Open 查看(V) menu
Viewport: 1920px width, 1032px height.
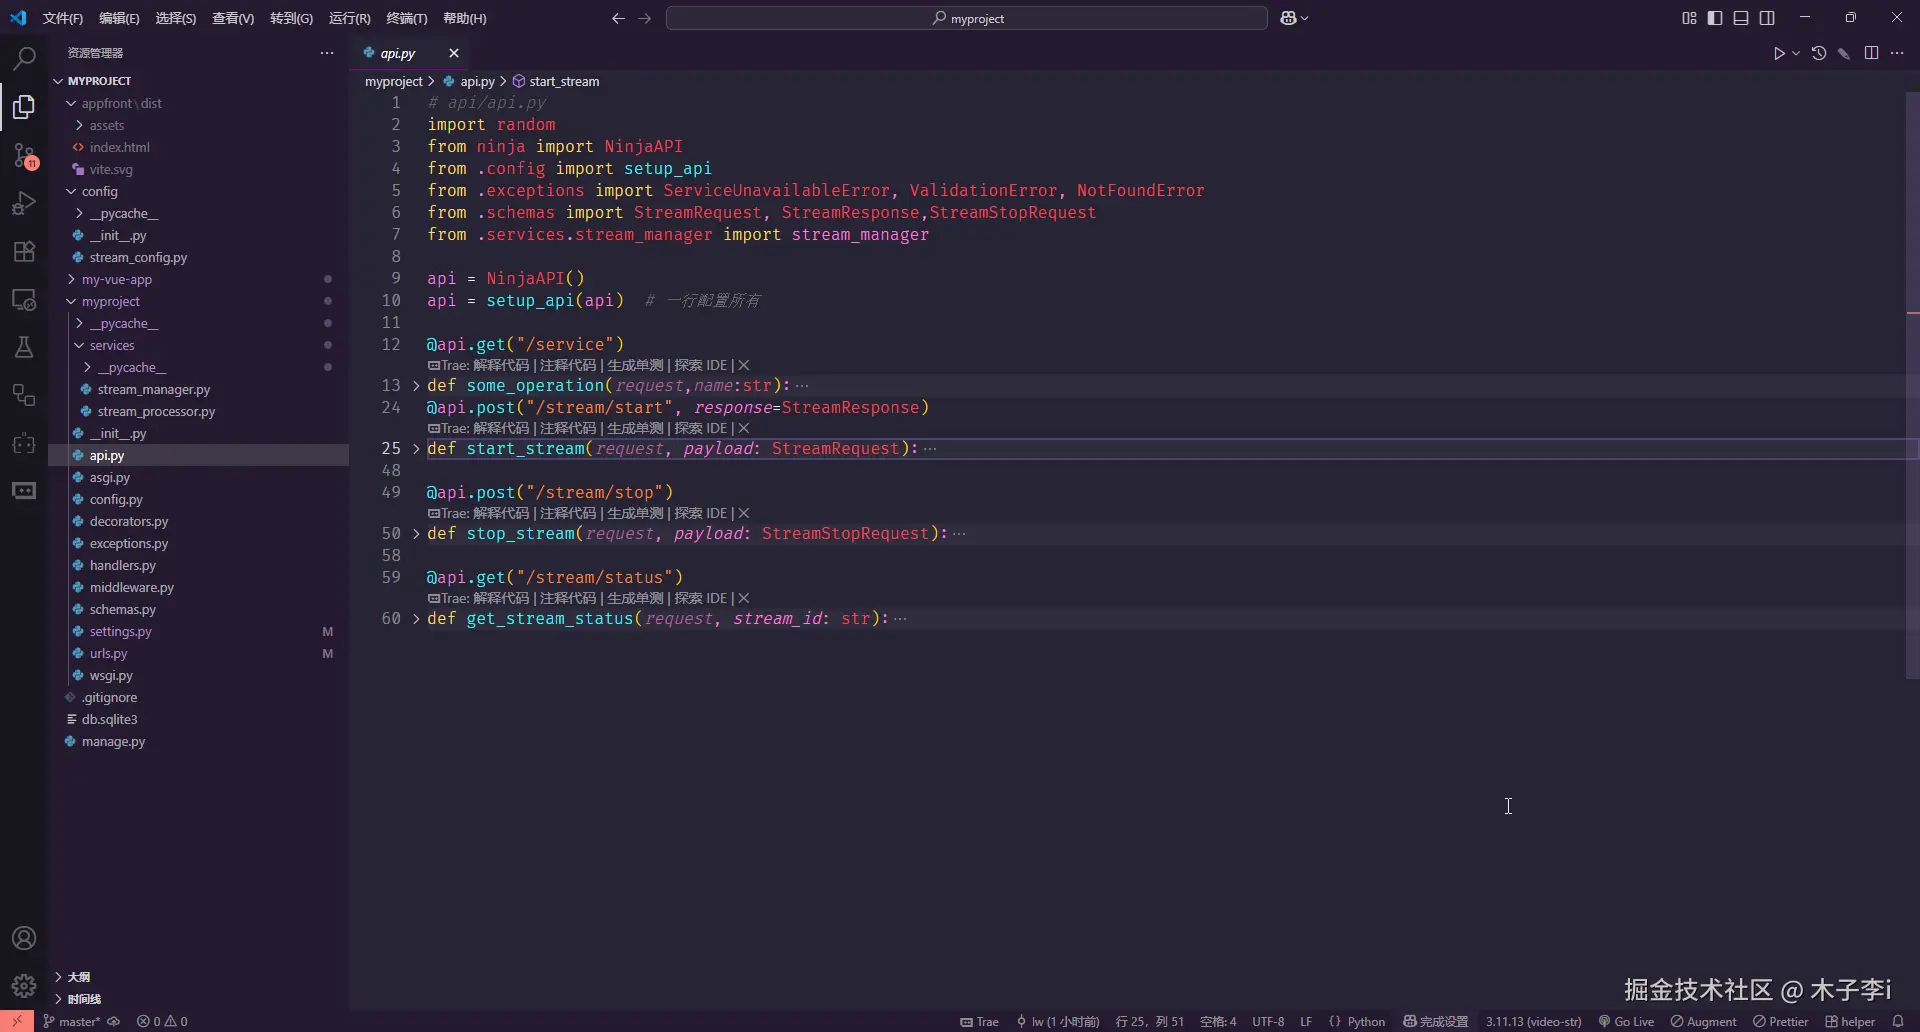233,18
